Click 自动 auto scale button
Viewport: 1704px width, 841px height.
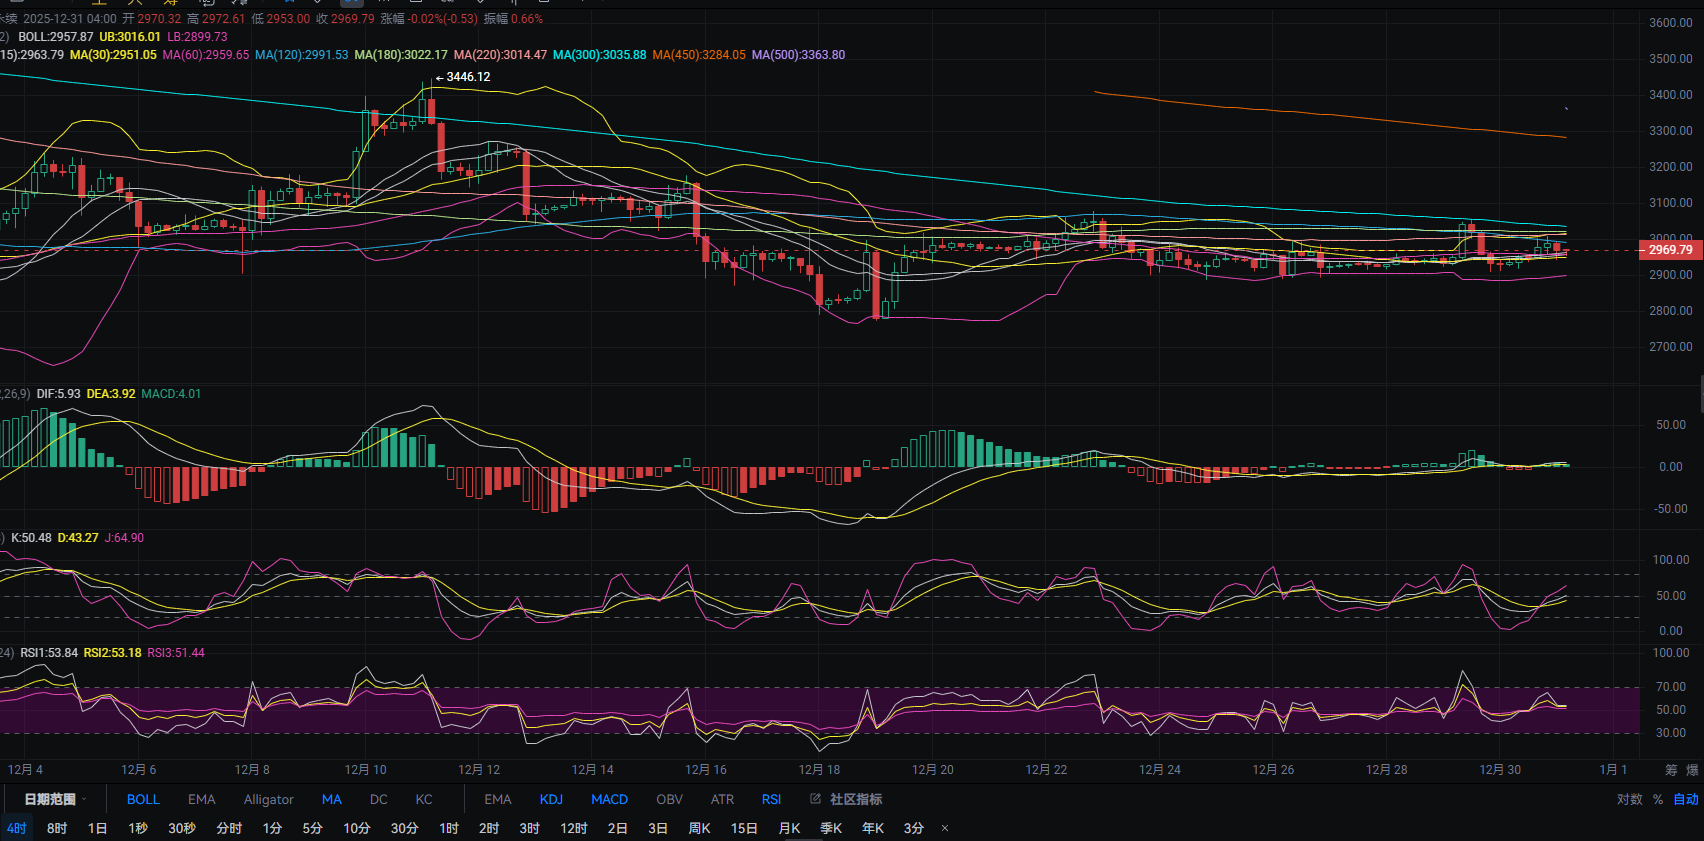pyautogui.click(x=1686, y=799)
